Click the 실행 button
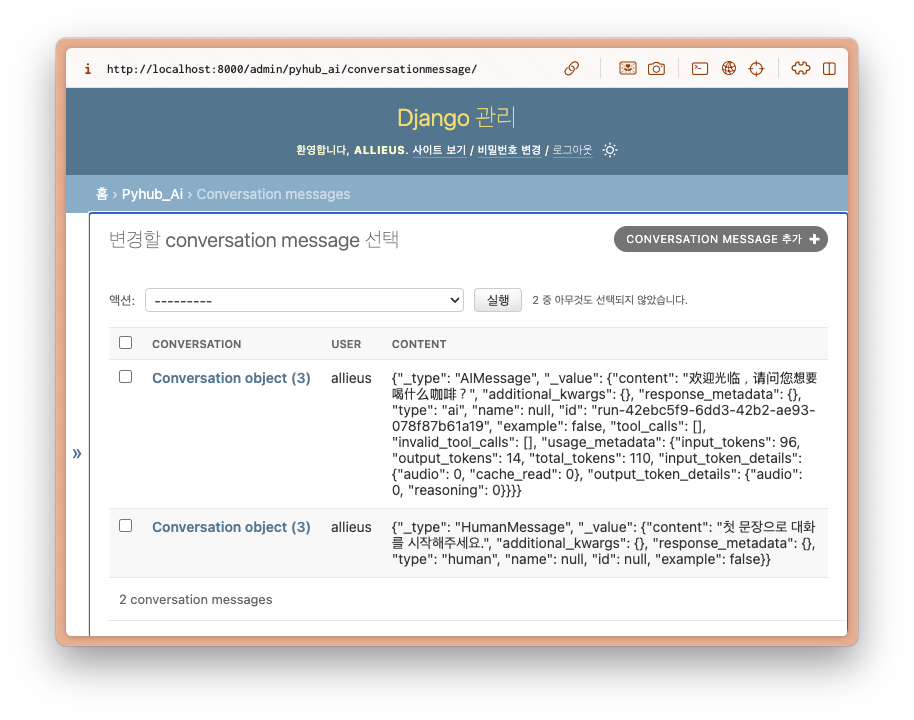This screenshot has height=720, width=914. pos(497,300)
